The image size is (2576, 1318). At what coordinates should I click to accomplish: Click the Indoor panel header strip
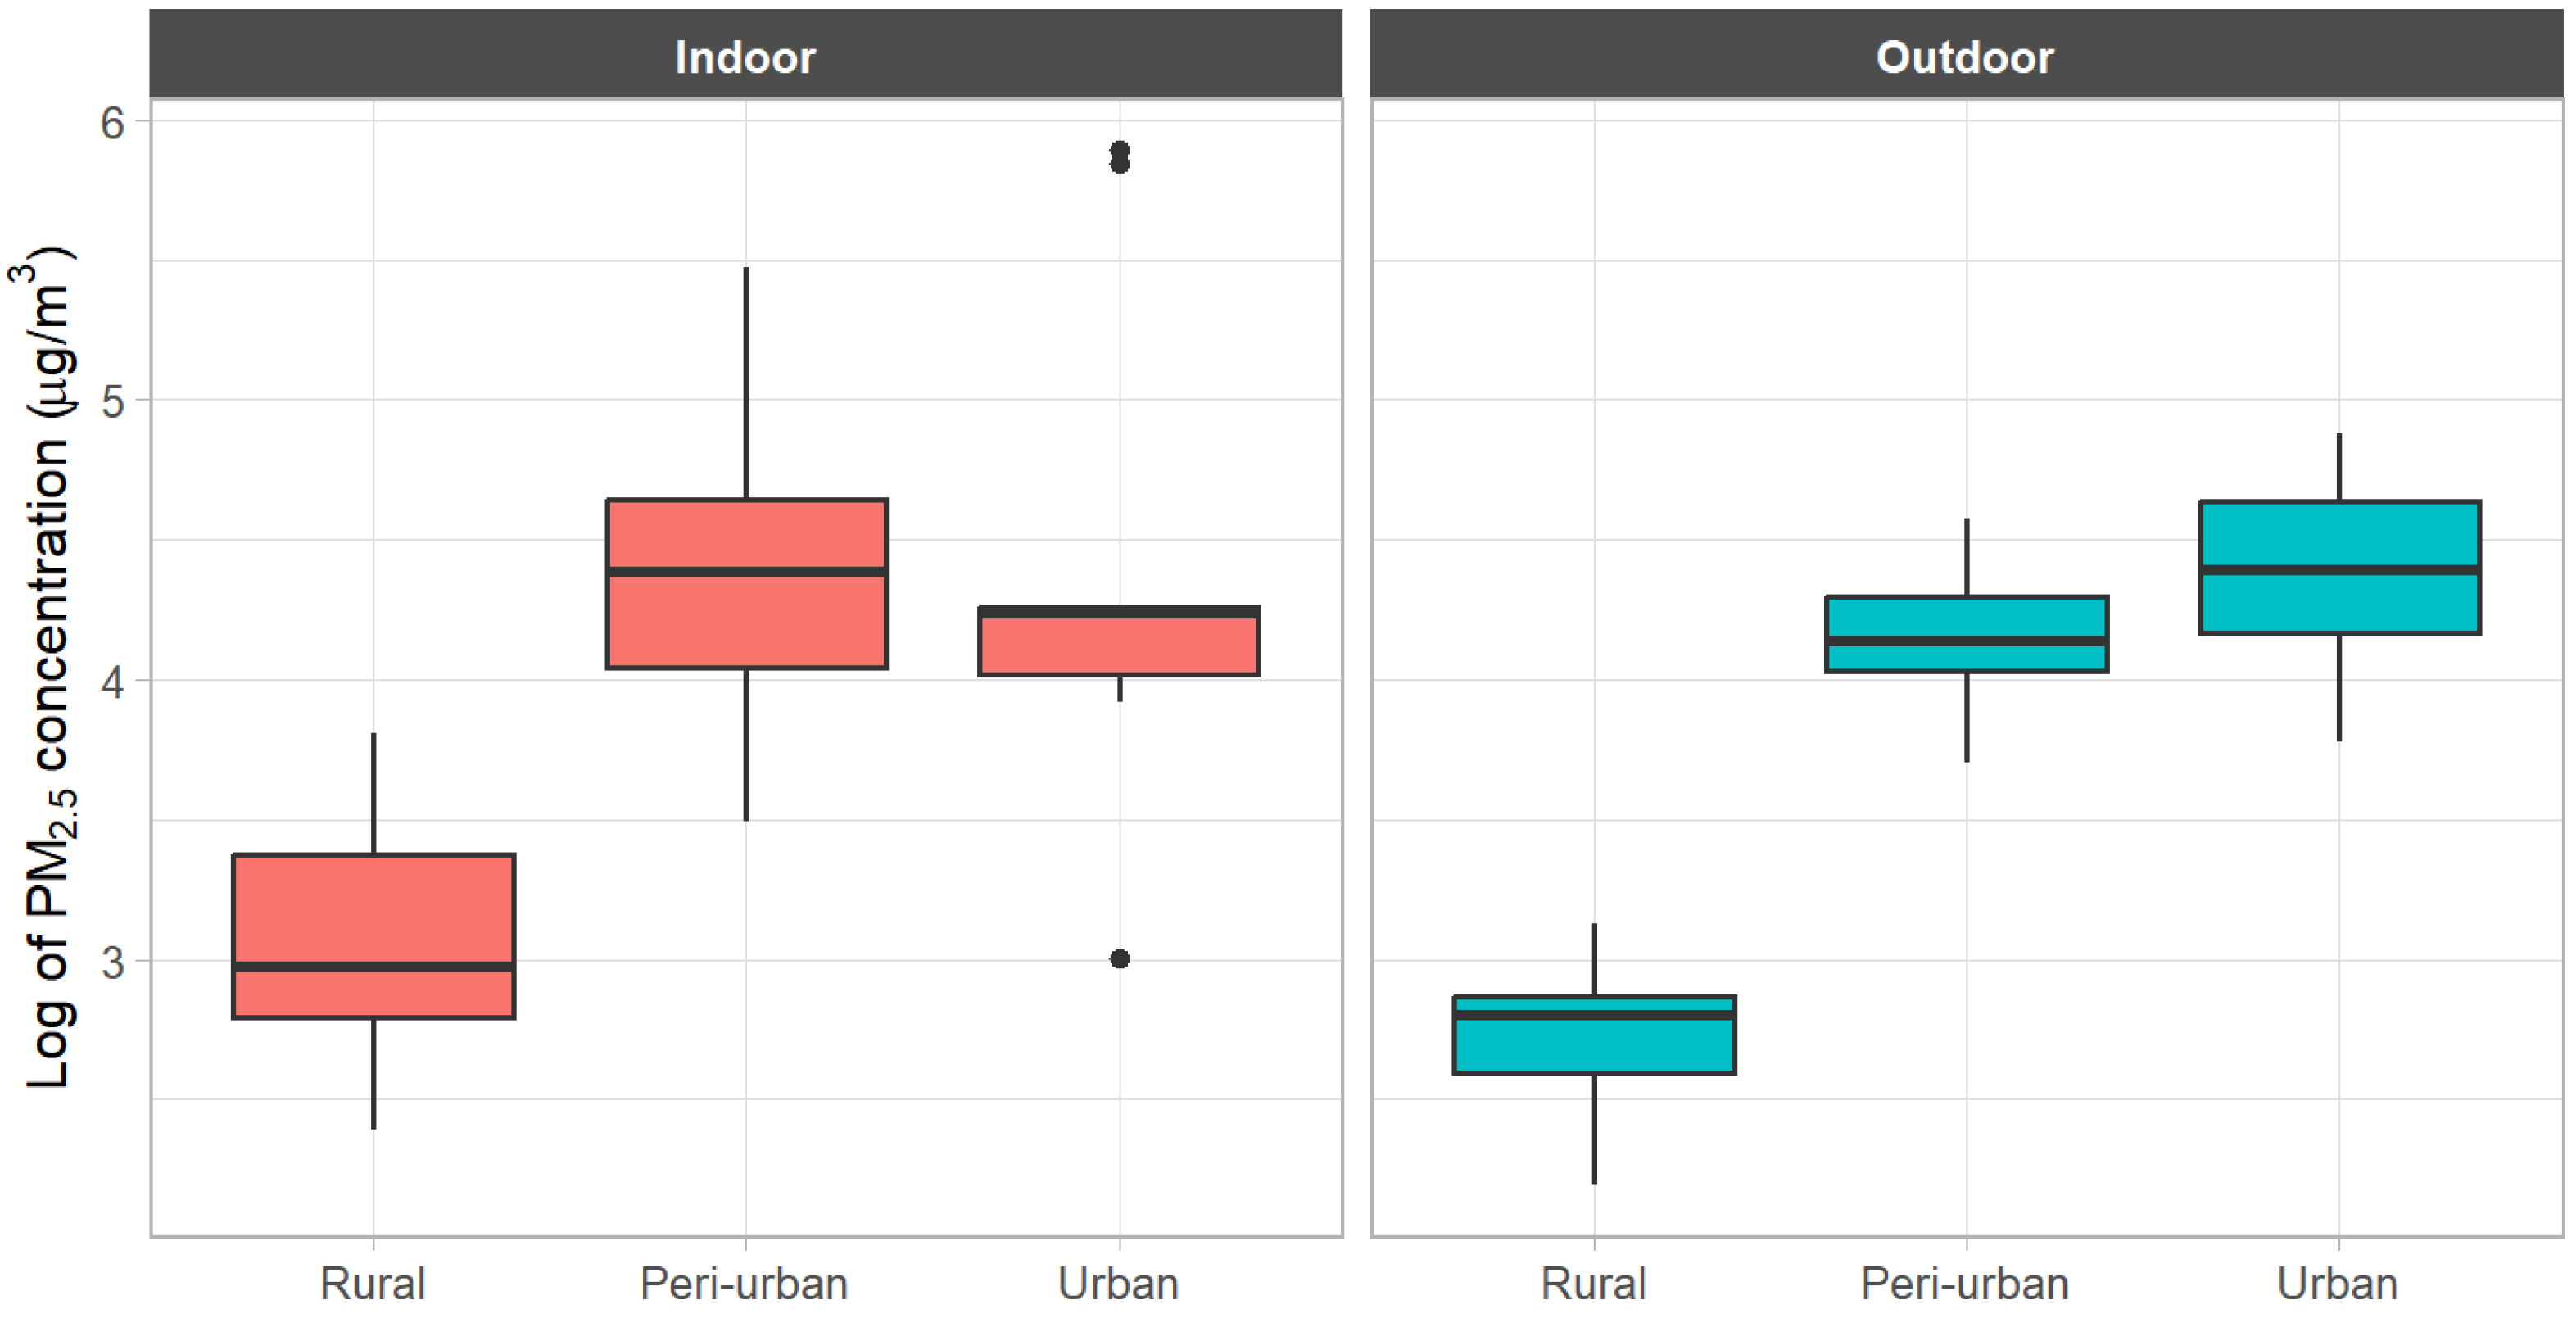coord(745,55)
